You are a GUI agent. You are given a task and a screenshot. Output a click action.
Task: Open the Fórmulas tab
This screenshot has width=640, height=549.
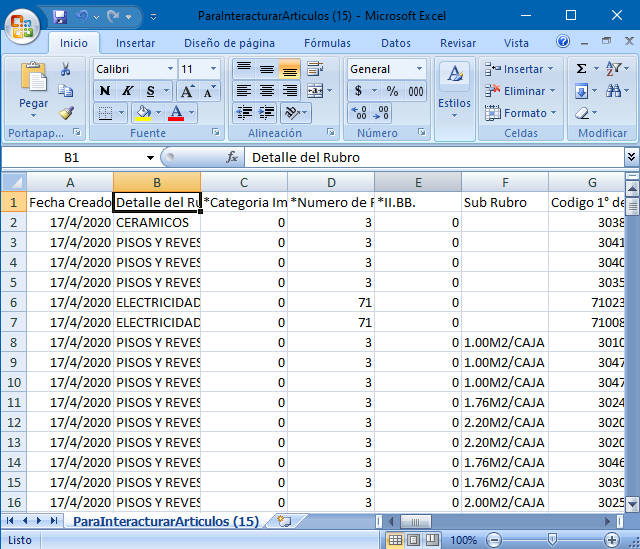(x=327, y=43)
